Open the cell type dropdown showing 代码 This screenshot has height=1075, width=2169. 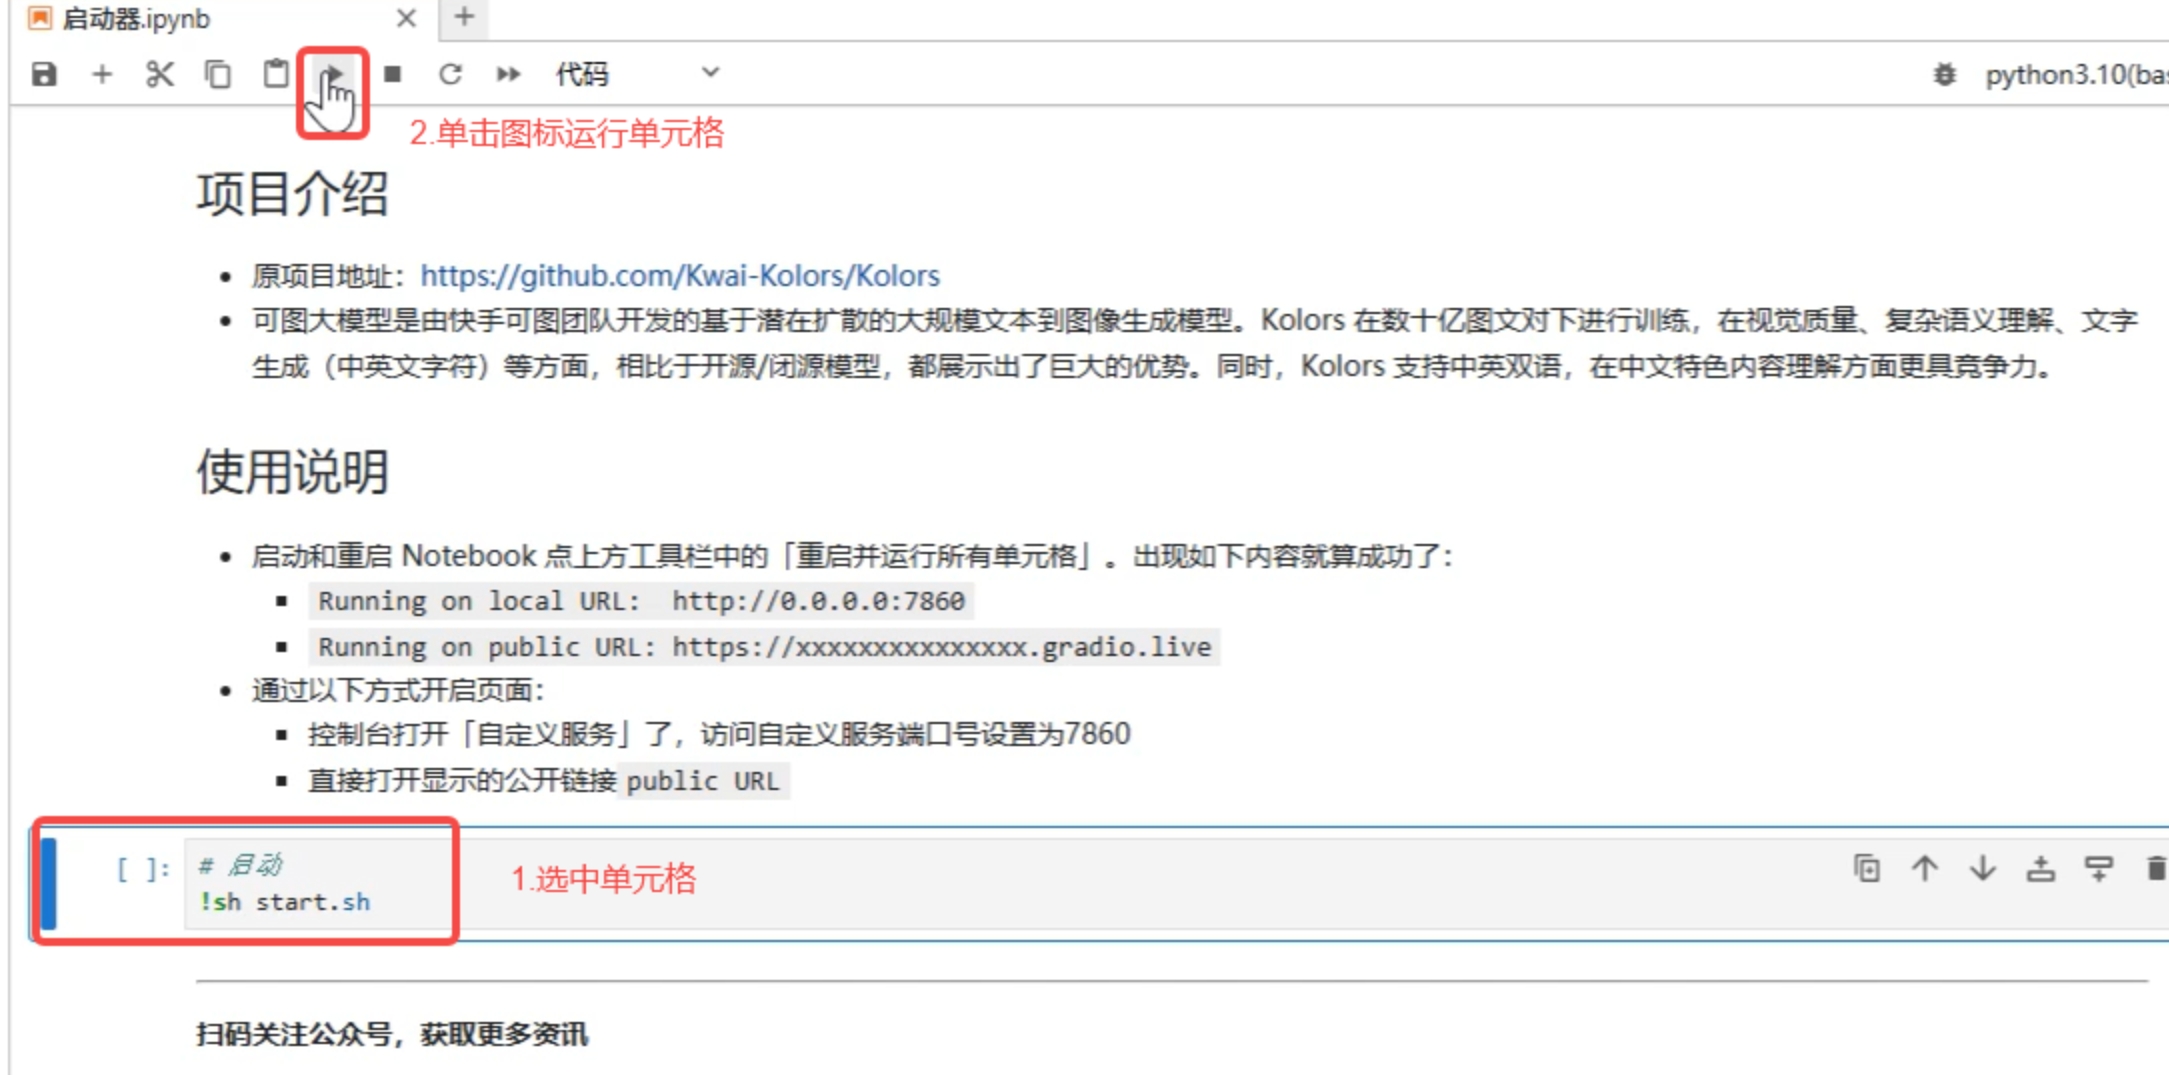637,74
